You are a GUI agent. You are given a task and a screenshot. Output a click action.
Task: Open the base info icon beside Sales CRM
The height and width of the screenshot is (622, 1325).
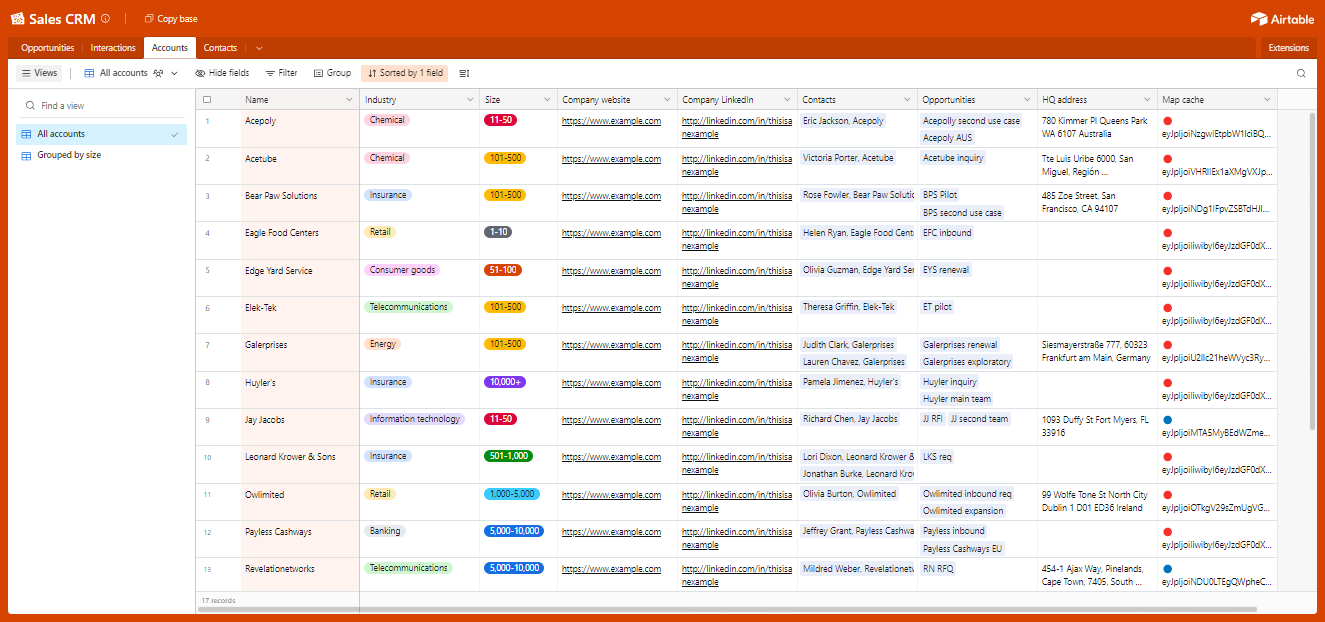pyautogui.click(x=106, y=19)
